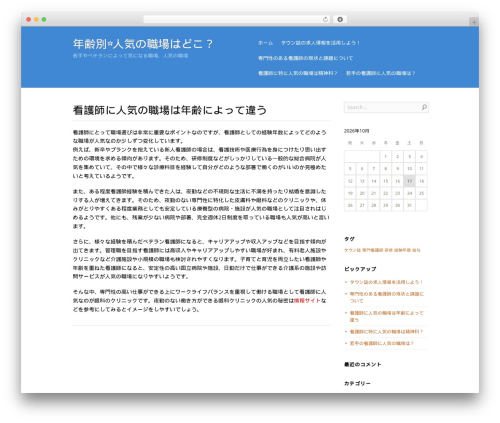This screenshot has height=423, width=500.
Task: Open the 若手の看護師に人気の職場は？ header menu item
Action: tap(380, 73)
